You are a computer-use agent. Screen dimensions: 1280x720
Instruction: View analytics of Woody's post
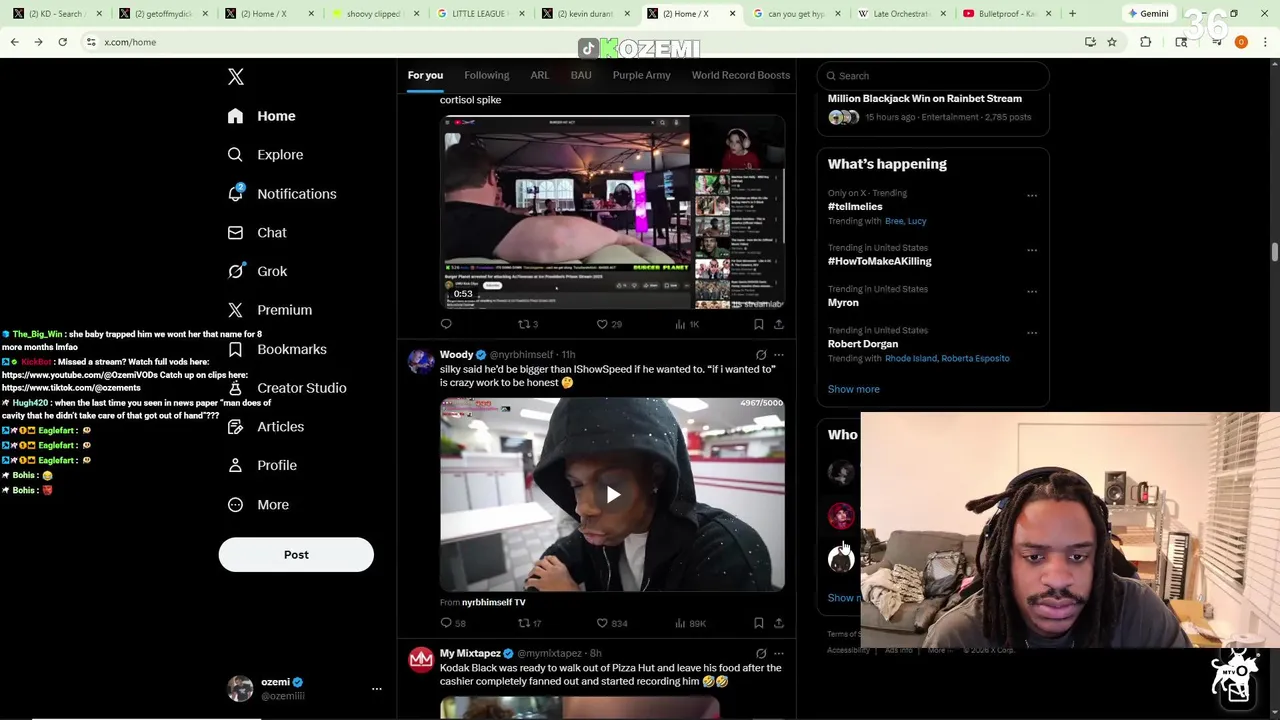(x=690, y=623)
